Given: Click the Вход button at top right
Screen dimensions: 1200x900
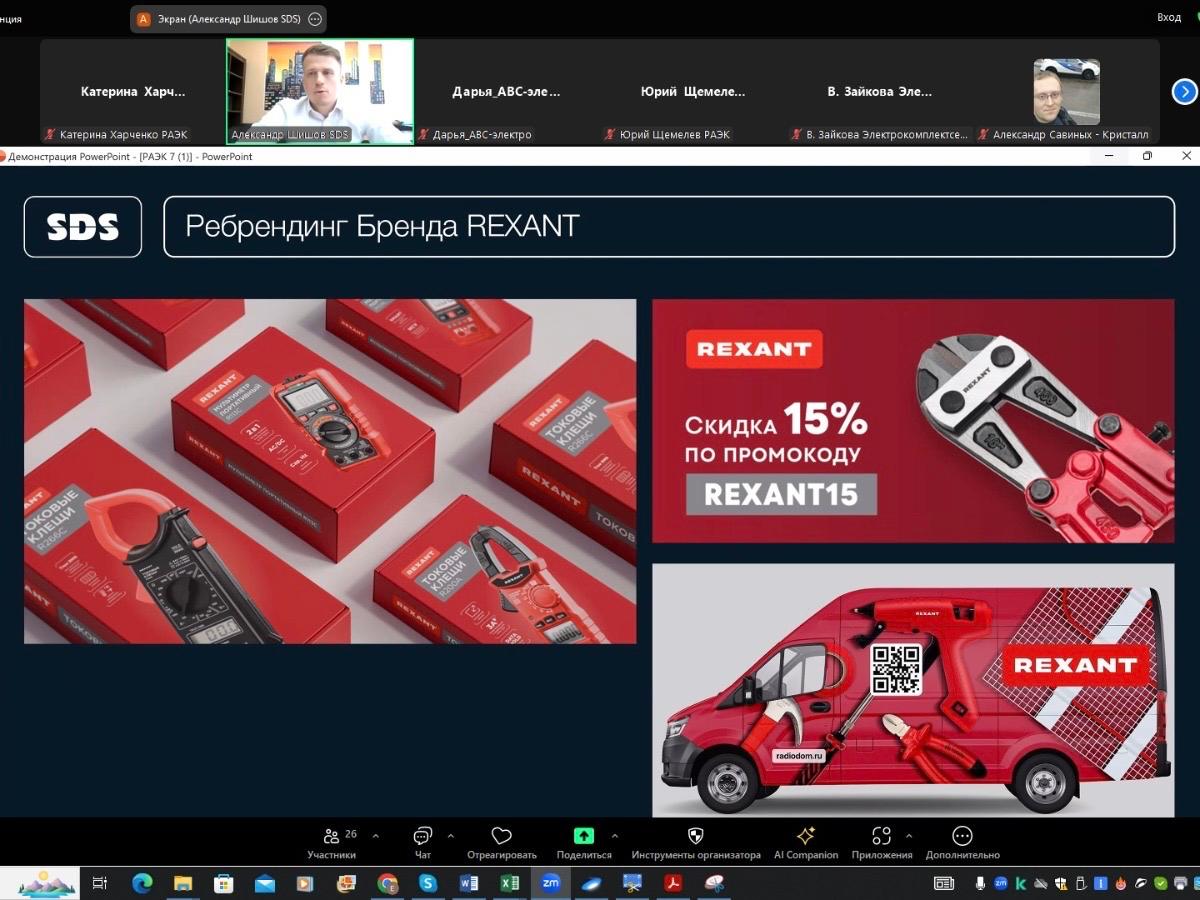Looking at the screenshot, I should click(1169, 17).
